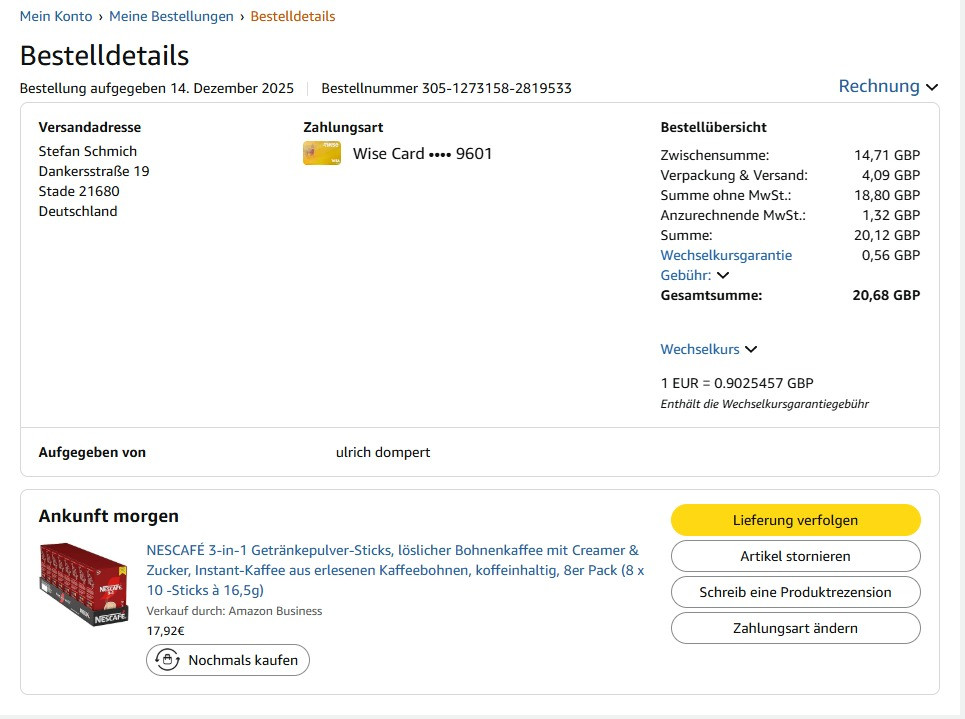Click Bestellung aufgegeben 14. Dezember 2025 text
The image size is (965, 719).
(157, 89)
